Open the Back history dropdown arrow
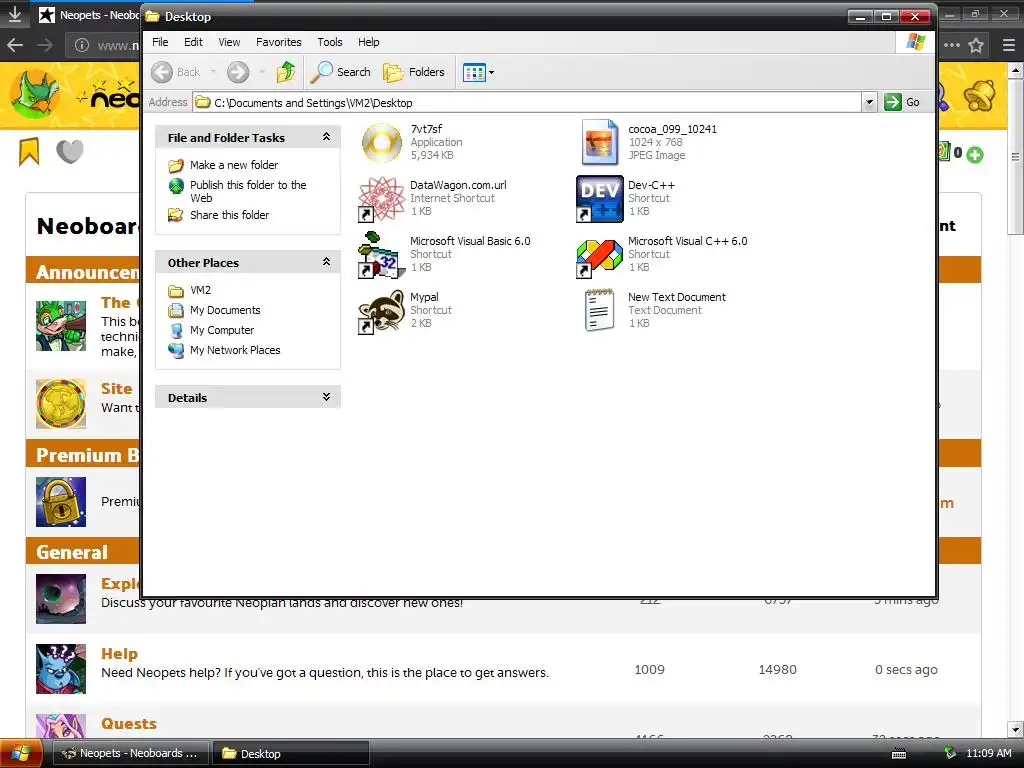This screenshot has height=768, width=1024. pos(213,72)
